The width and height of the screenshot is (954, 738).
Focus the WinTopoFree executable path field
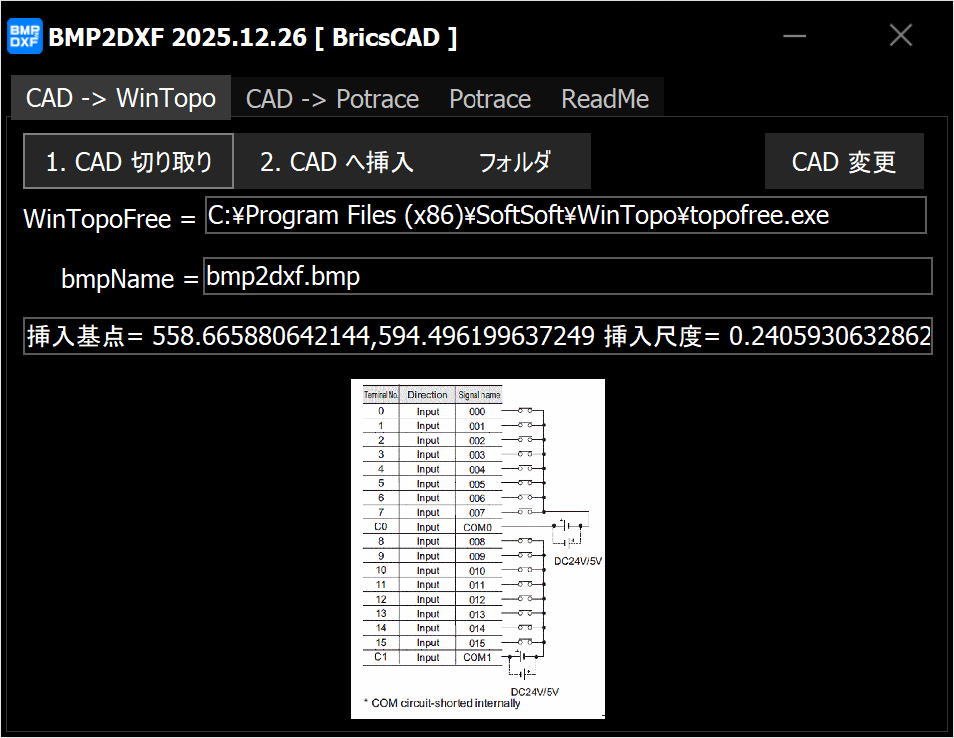[x=565, y=215]
